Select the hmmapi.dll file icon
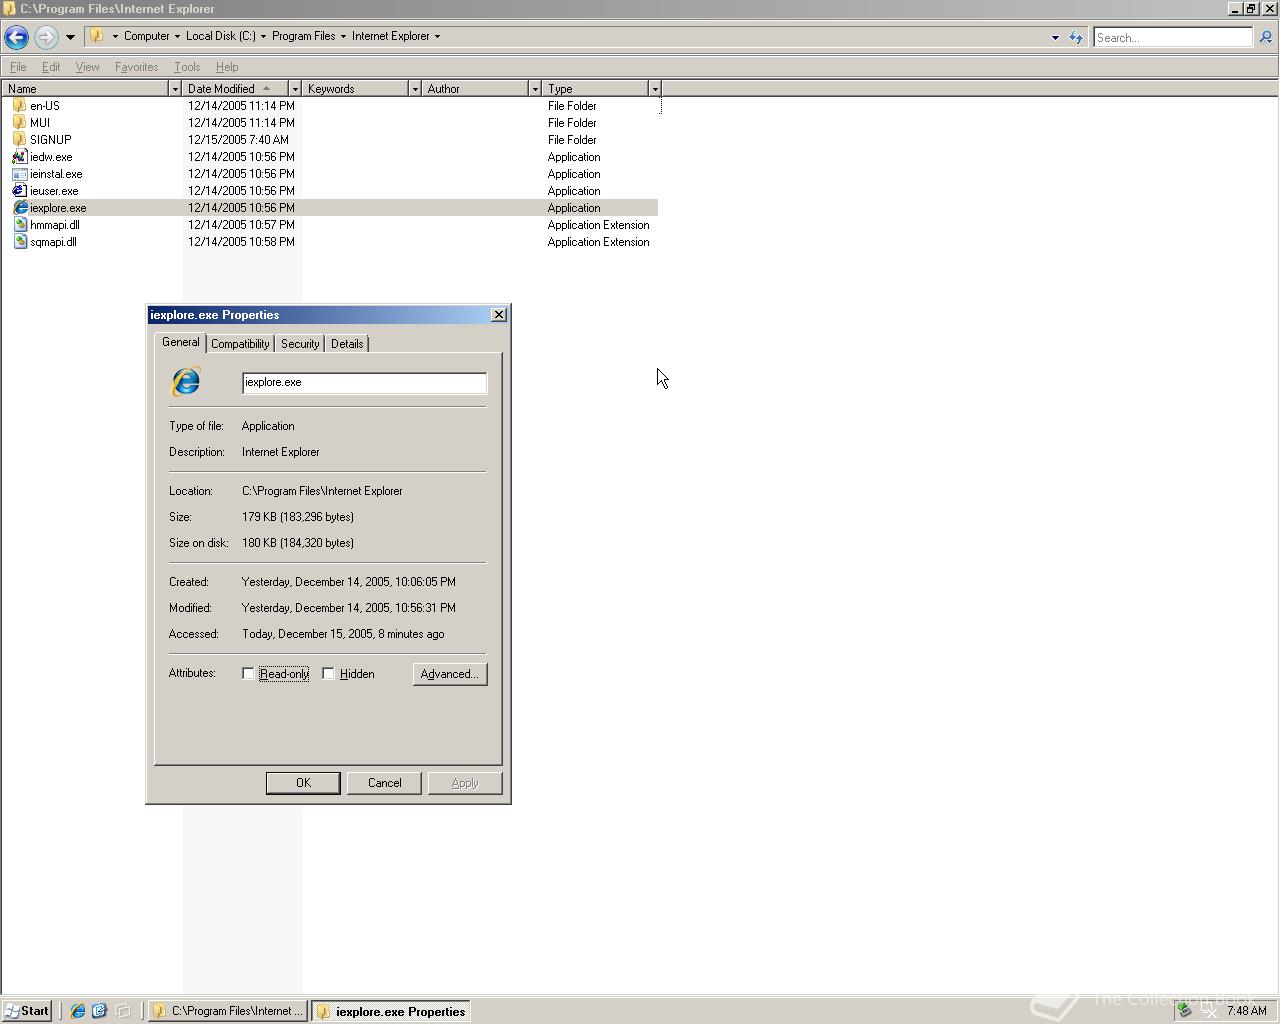Image resolution: width=1280 pixels, height=1024 pixels. pos(19,224)
